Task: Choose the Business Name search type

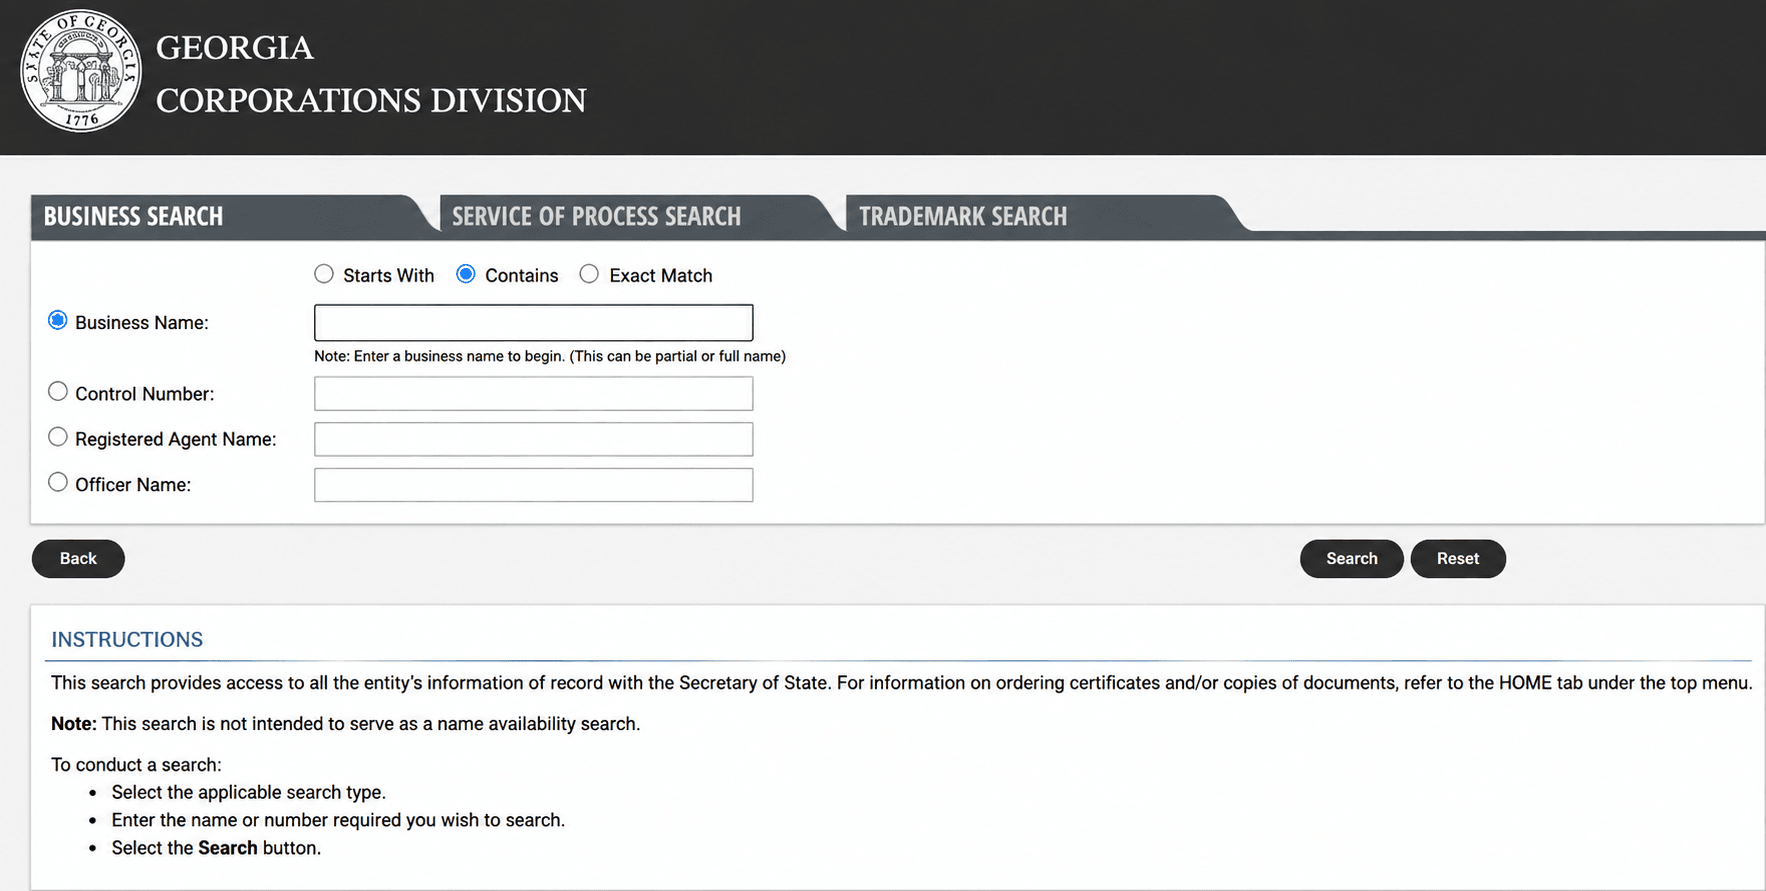Action: click(x=58, y=321)
